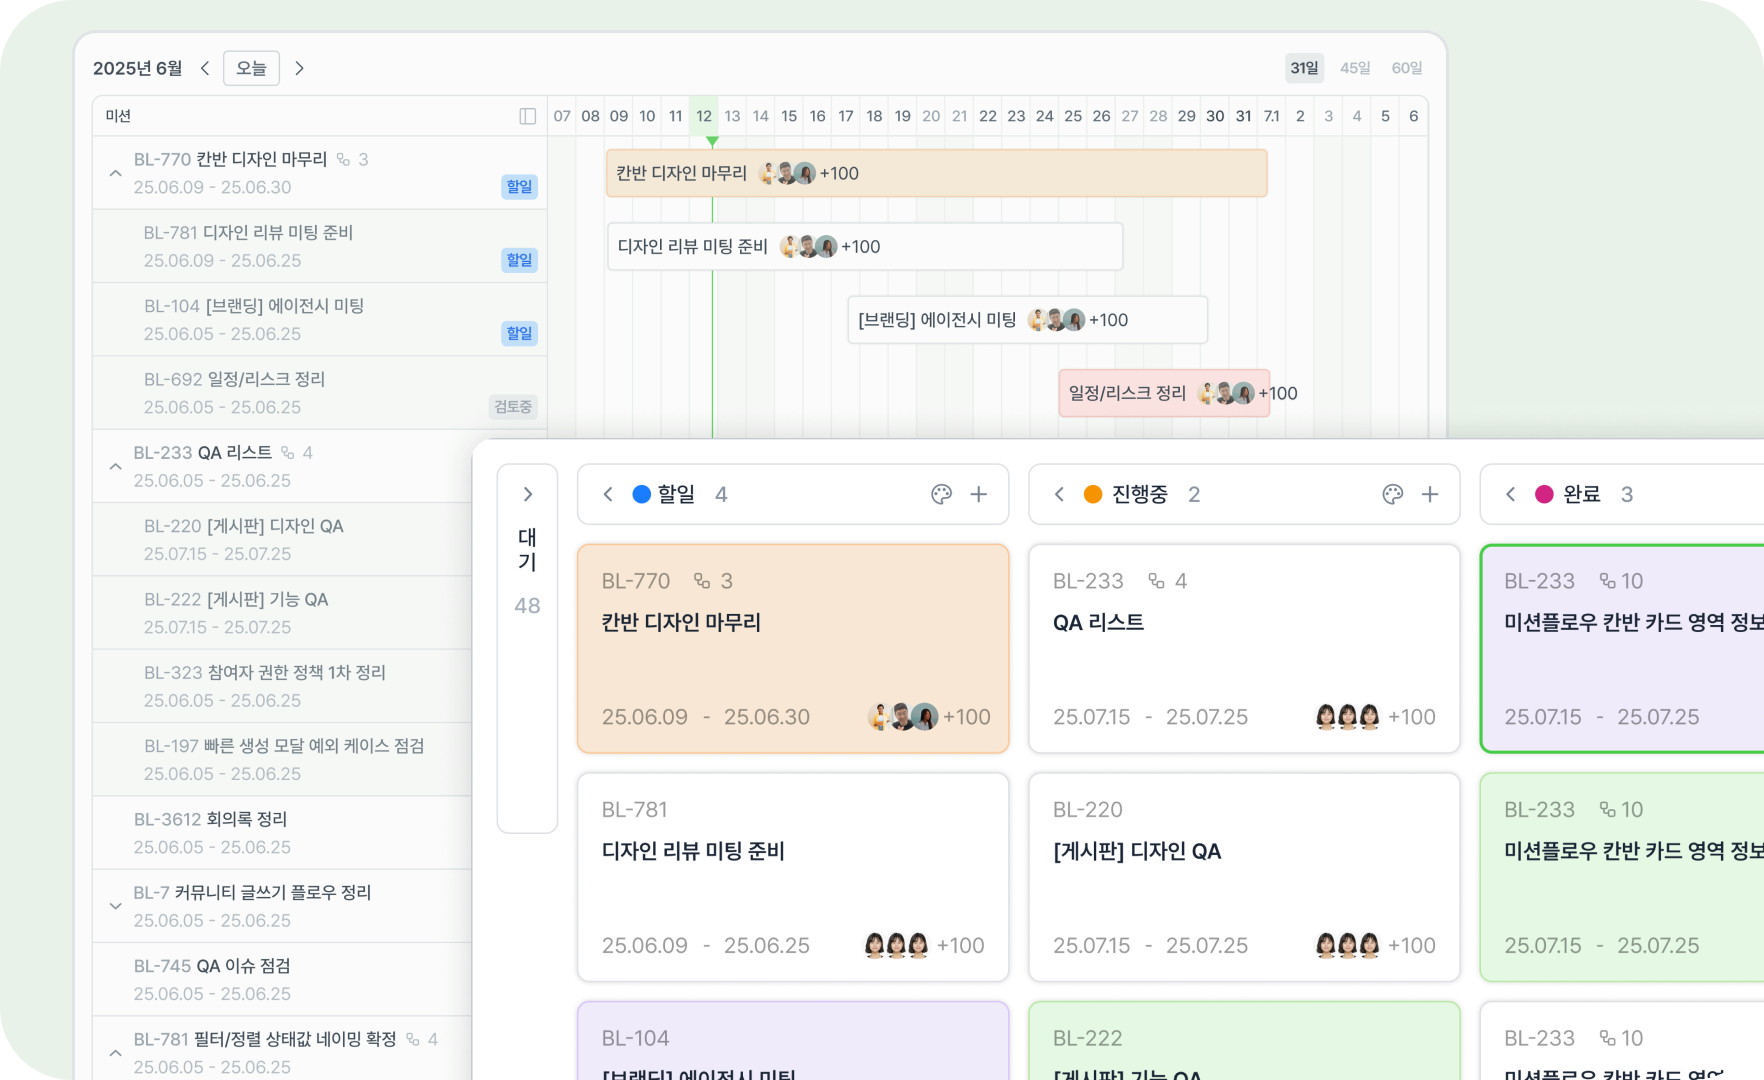Select the 일정/리스크 정리 timeline bar
The width and height of the screenshot is (1764, 1080).
1164,393
